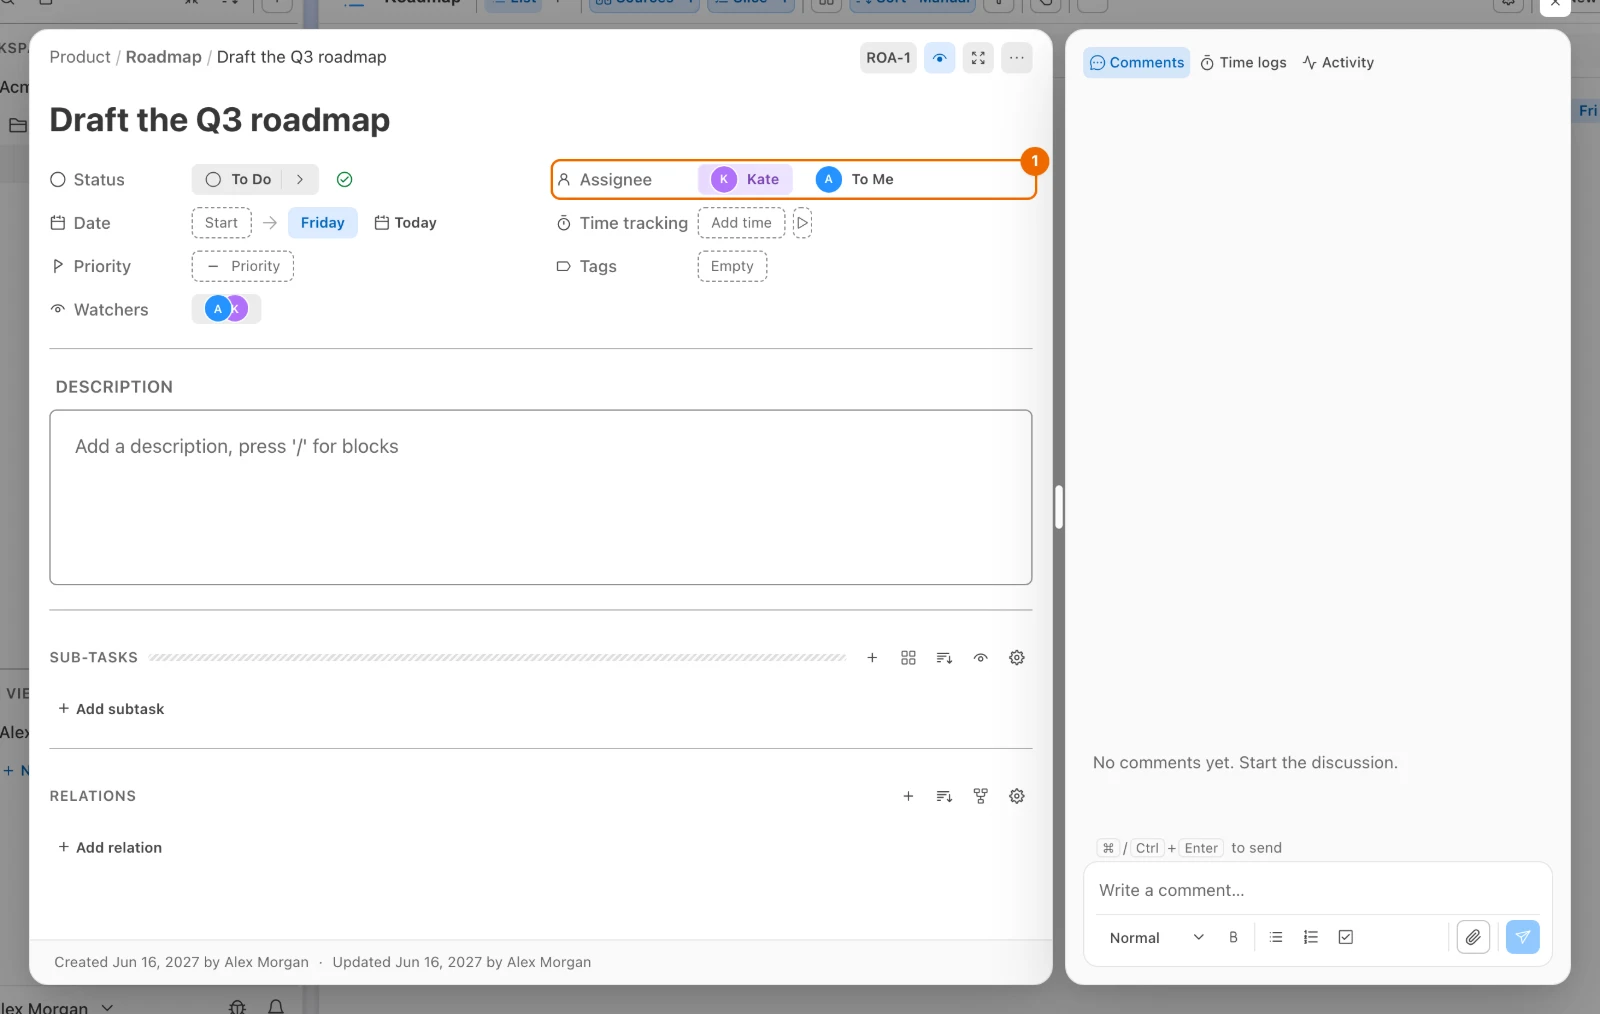Attach a file with paperclip icon
Screen dimensions: 1600x1014
click(1473, 937)
